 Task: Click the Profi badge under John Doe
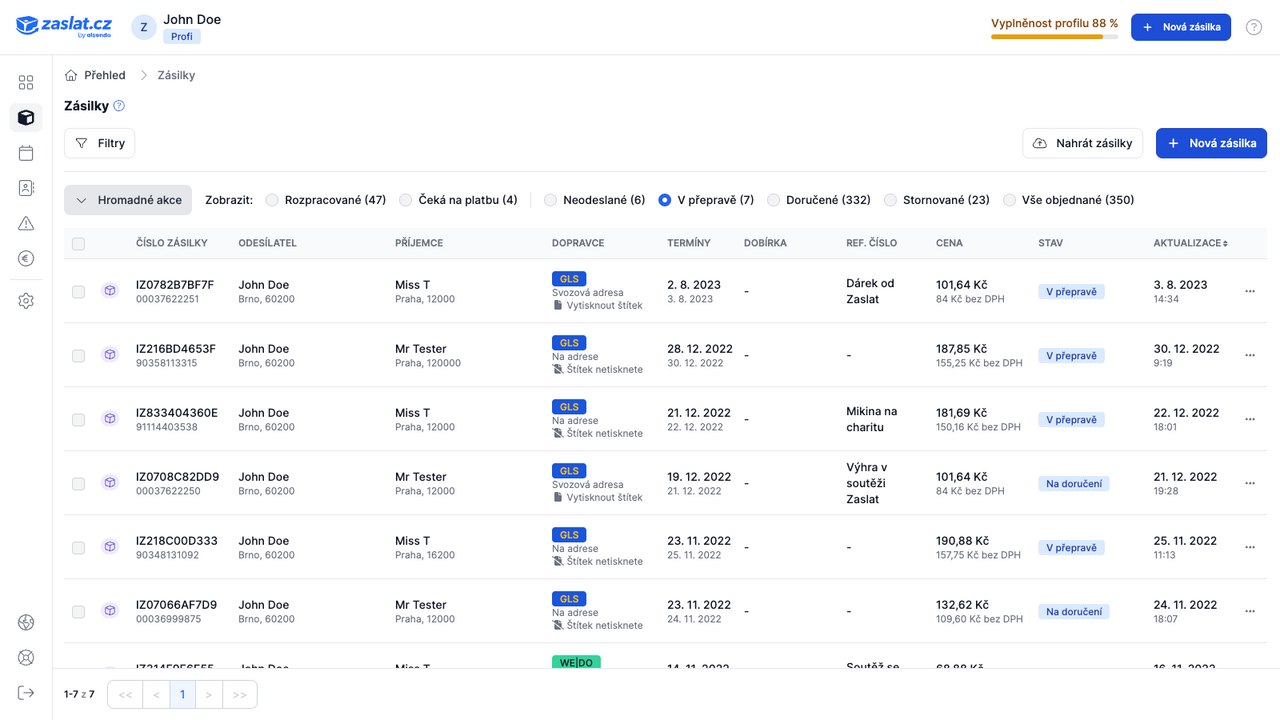coord(182,36)
